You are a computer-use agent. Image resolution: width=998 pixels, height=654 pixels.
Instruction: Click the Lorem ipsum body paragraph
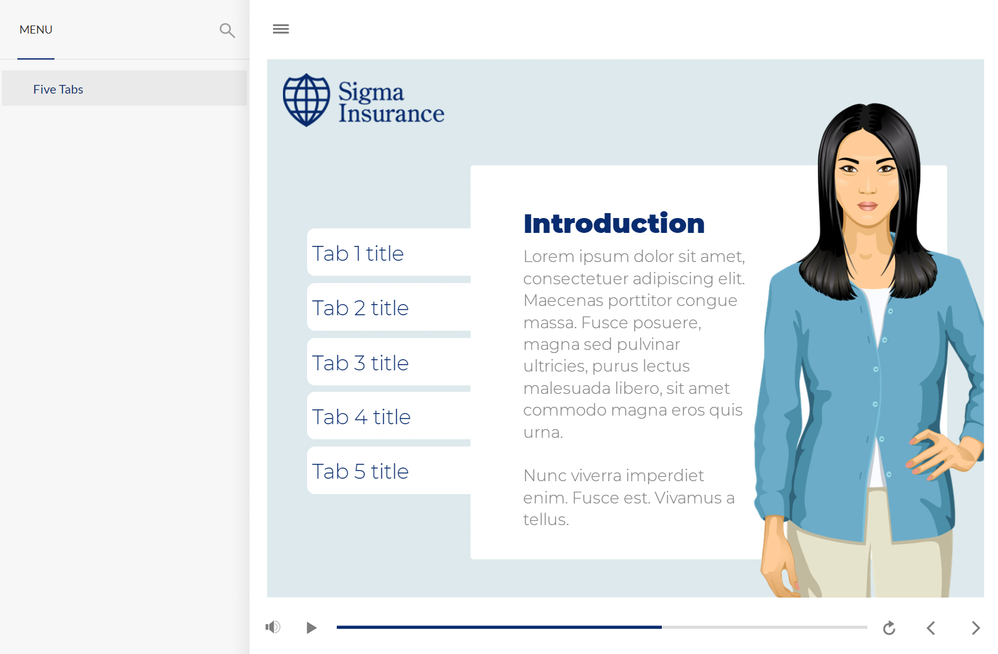(x=633, y=344)
